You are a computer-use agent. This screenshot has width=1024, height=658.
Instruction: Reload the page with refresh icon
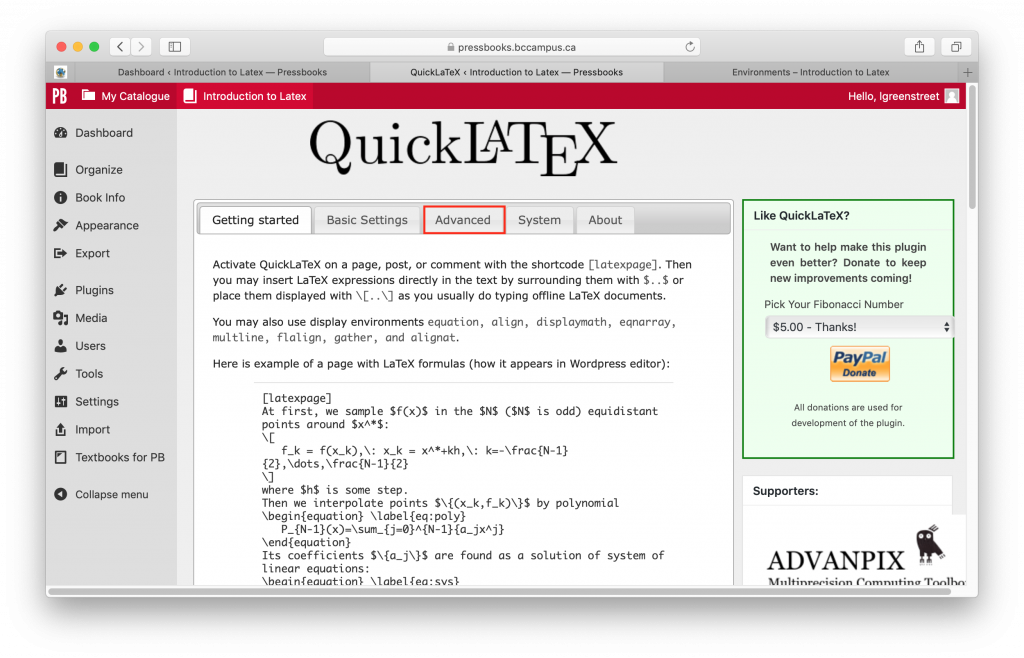point(690,46)
